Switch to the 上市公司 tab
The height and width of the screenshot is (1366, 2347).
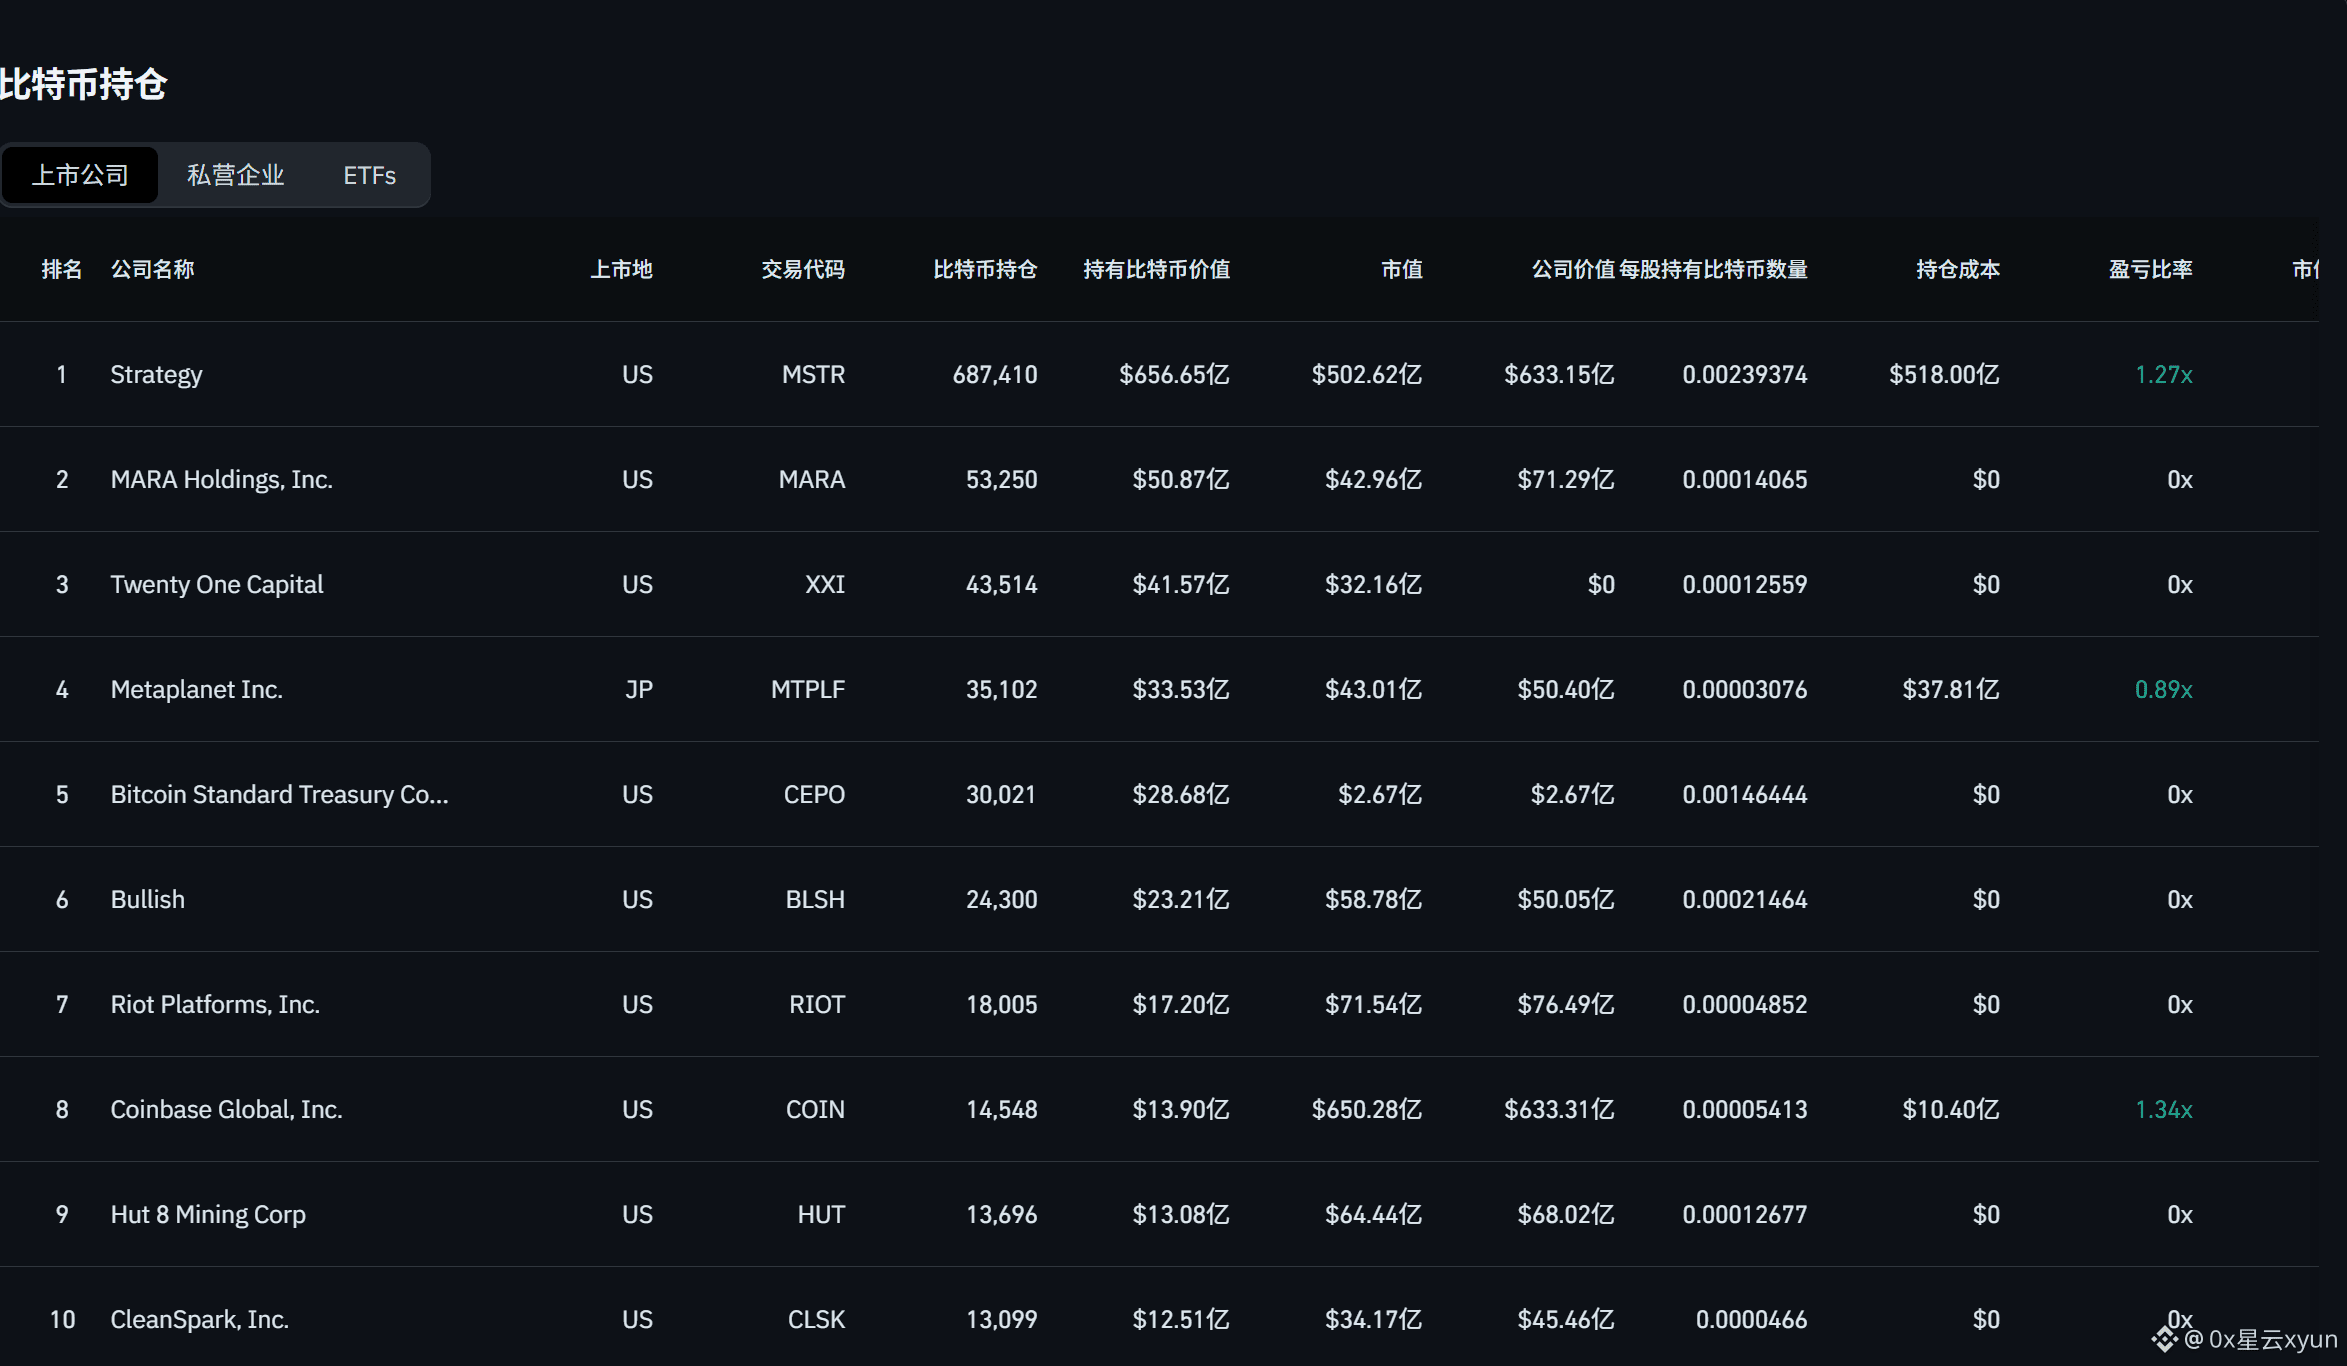click(x=80, y=175)
